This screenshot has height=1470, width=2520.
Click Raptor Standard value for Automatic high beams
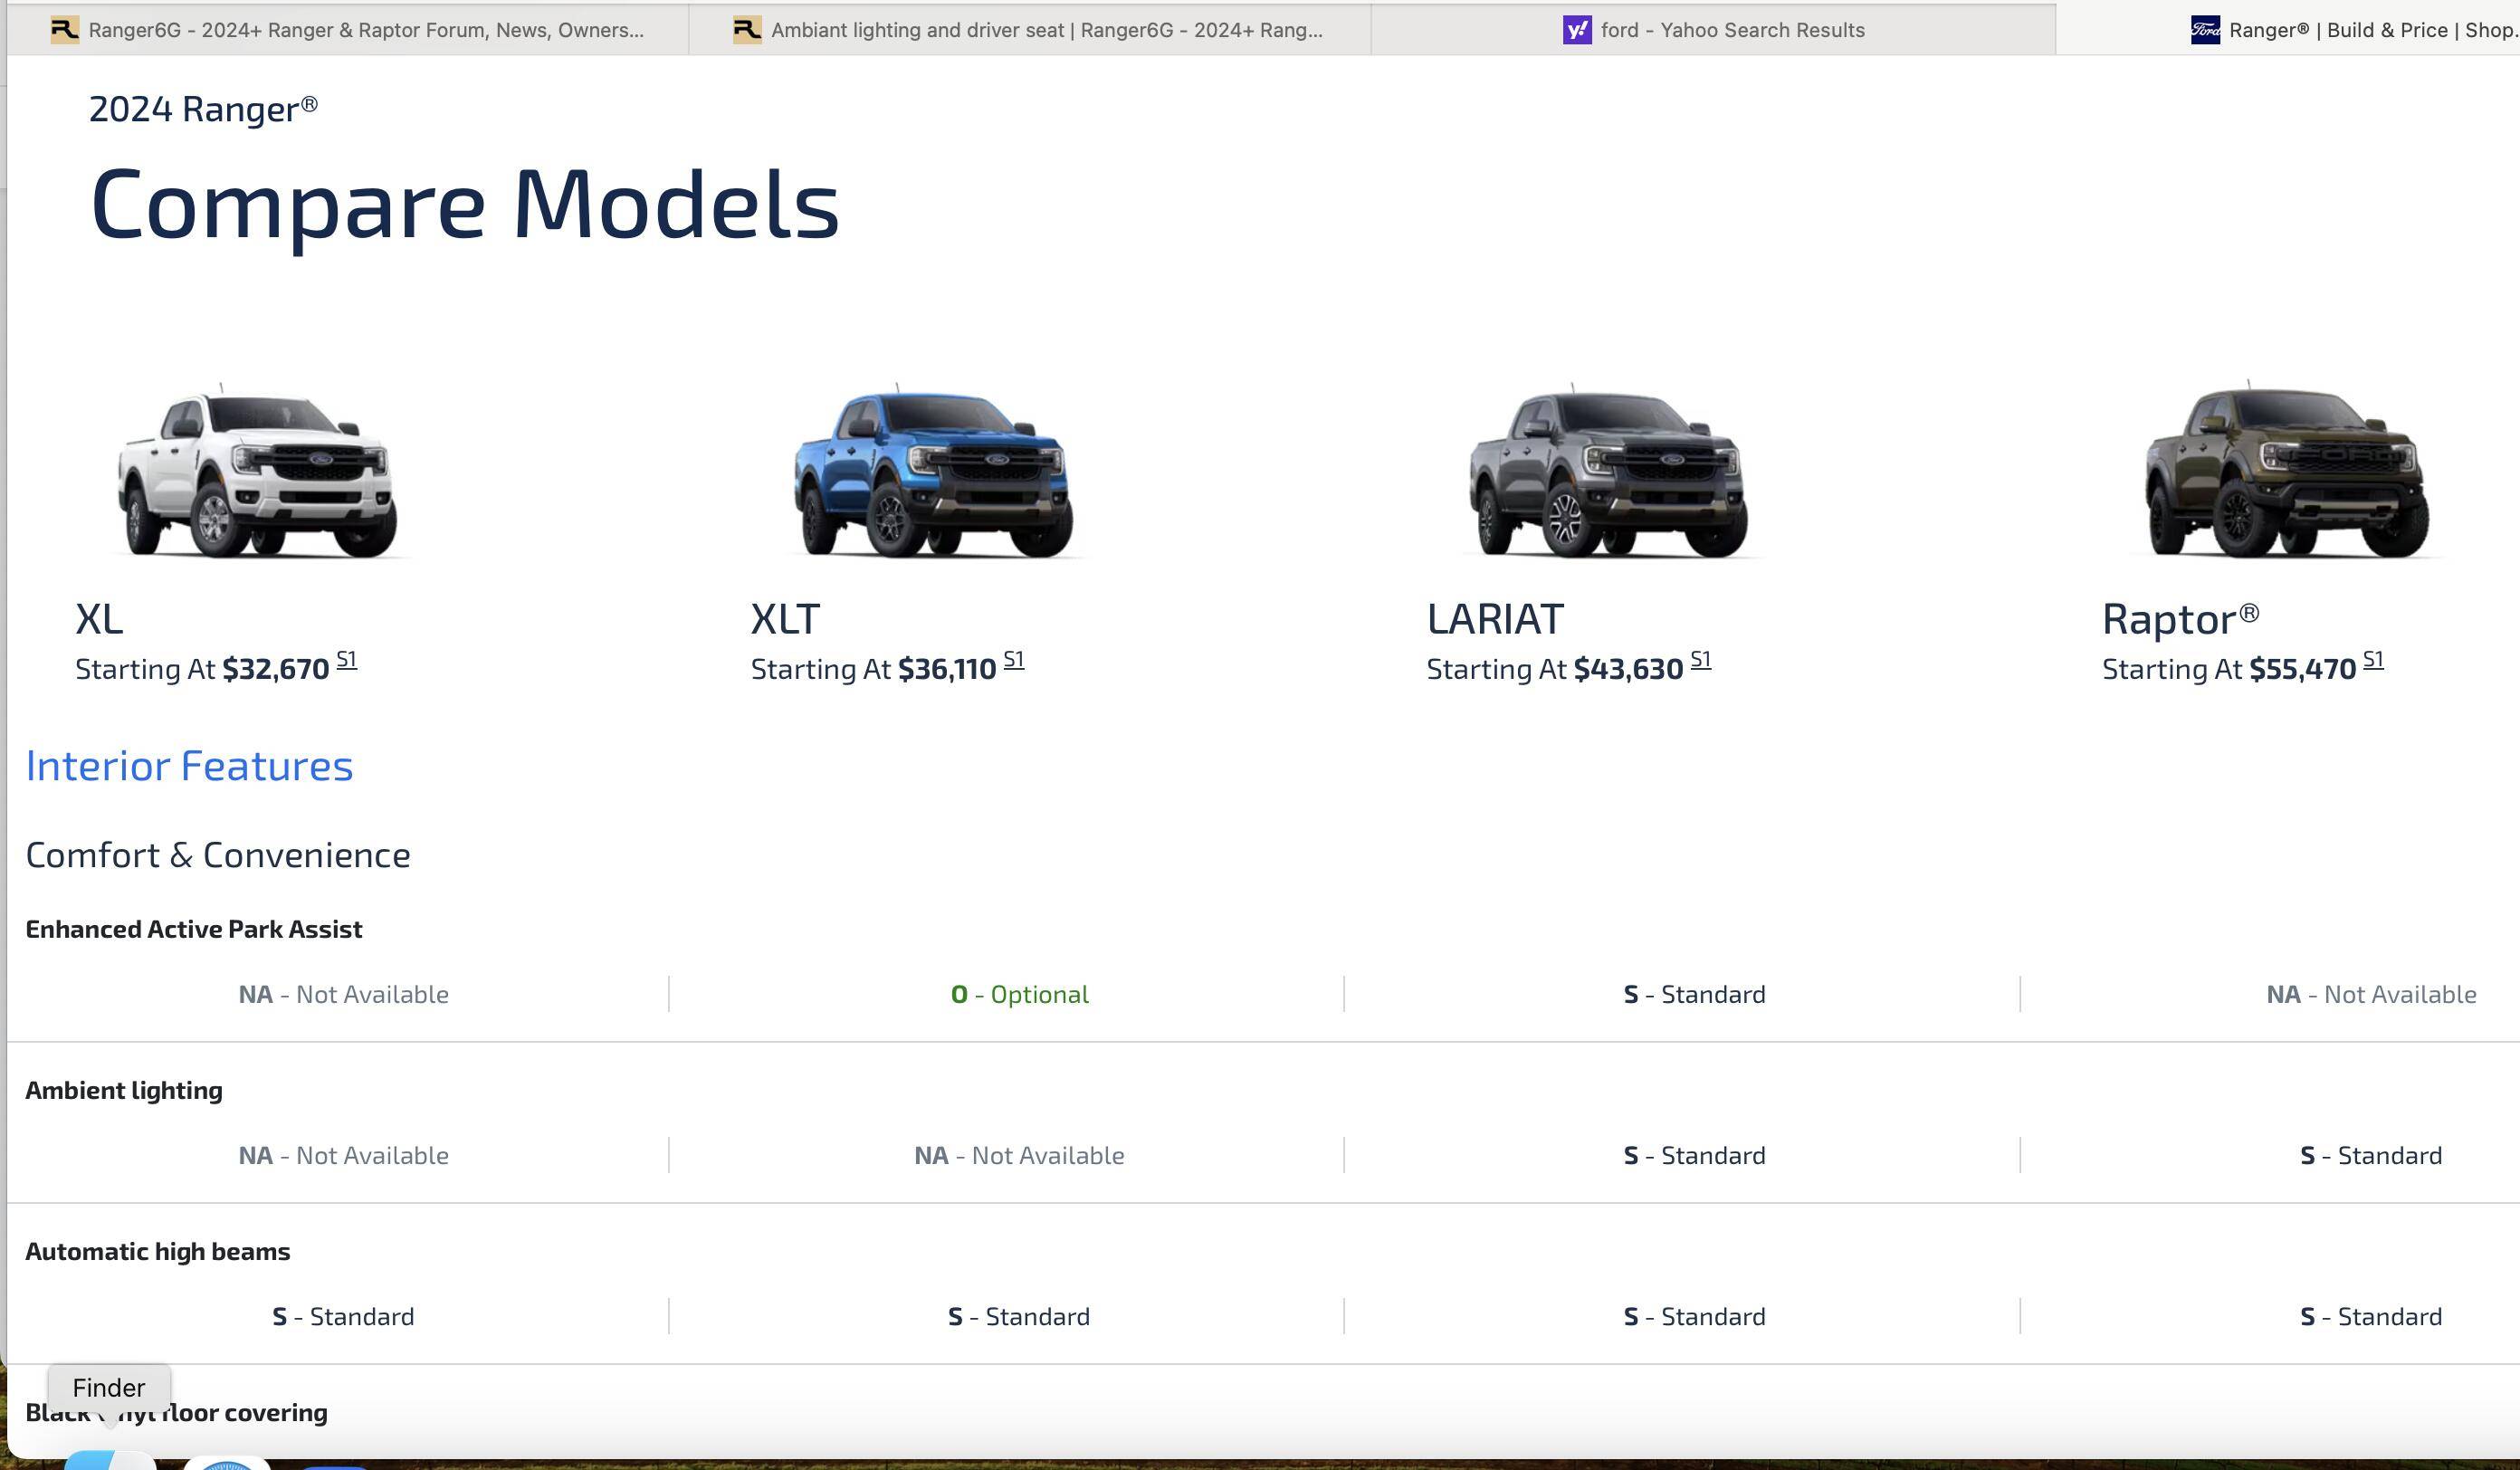pos(2371,1317)
